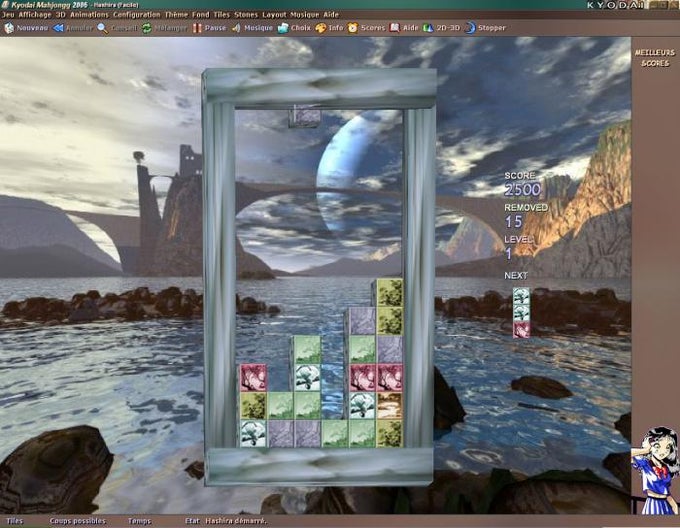Screen dimensions: 680x528
Task: Open the Choix layout chooser
Action: [x=294, y=28]
